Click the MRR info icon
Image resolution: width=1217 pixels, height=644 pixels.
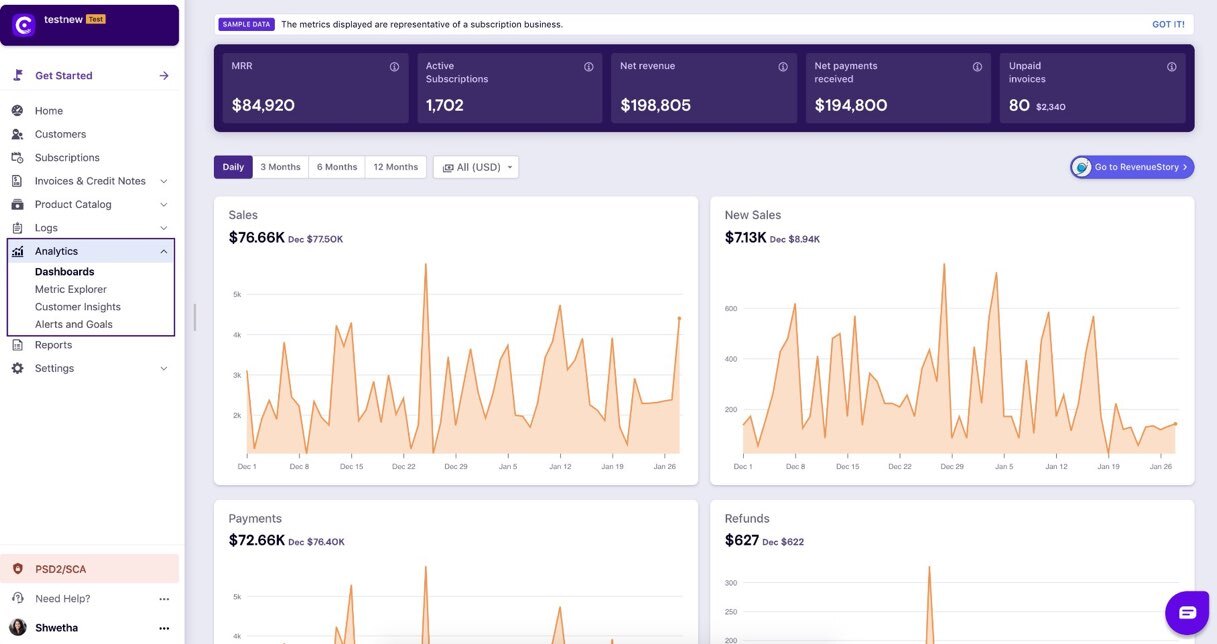point(394,67)
